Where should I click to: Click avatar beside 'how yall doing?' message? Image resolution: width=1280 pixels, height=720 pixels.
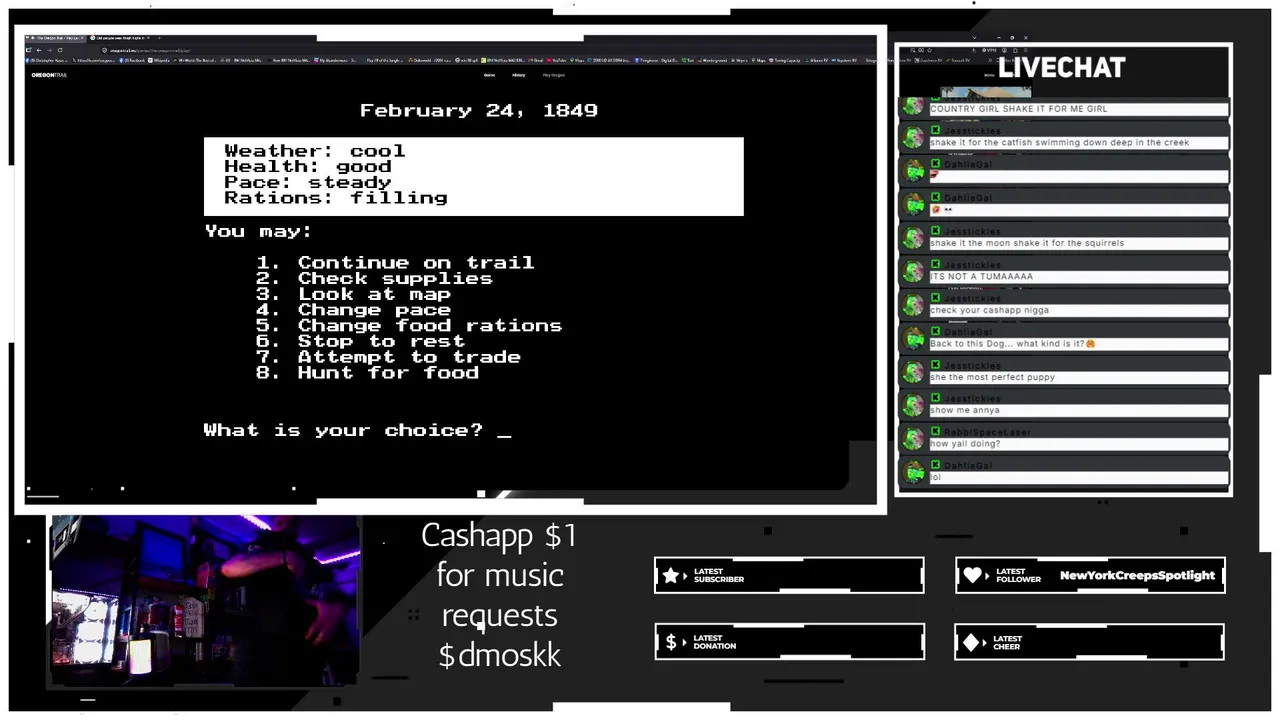pyautogui.click(x=913, y=439)
